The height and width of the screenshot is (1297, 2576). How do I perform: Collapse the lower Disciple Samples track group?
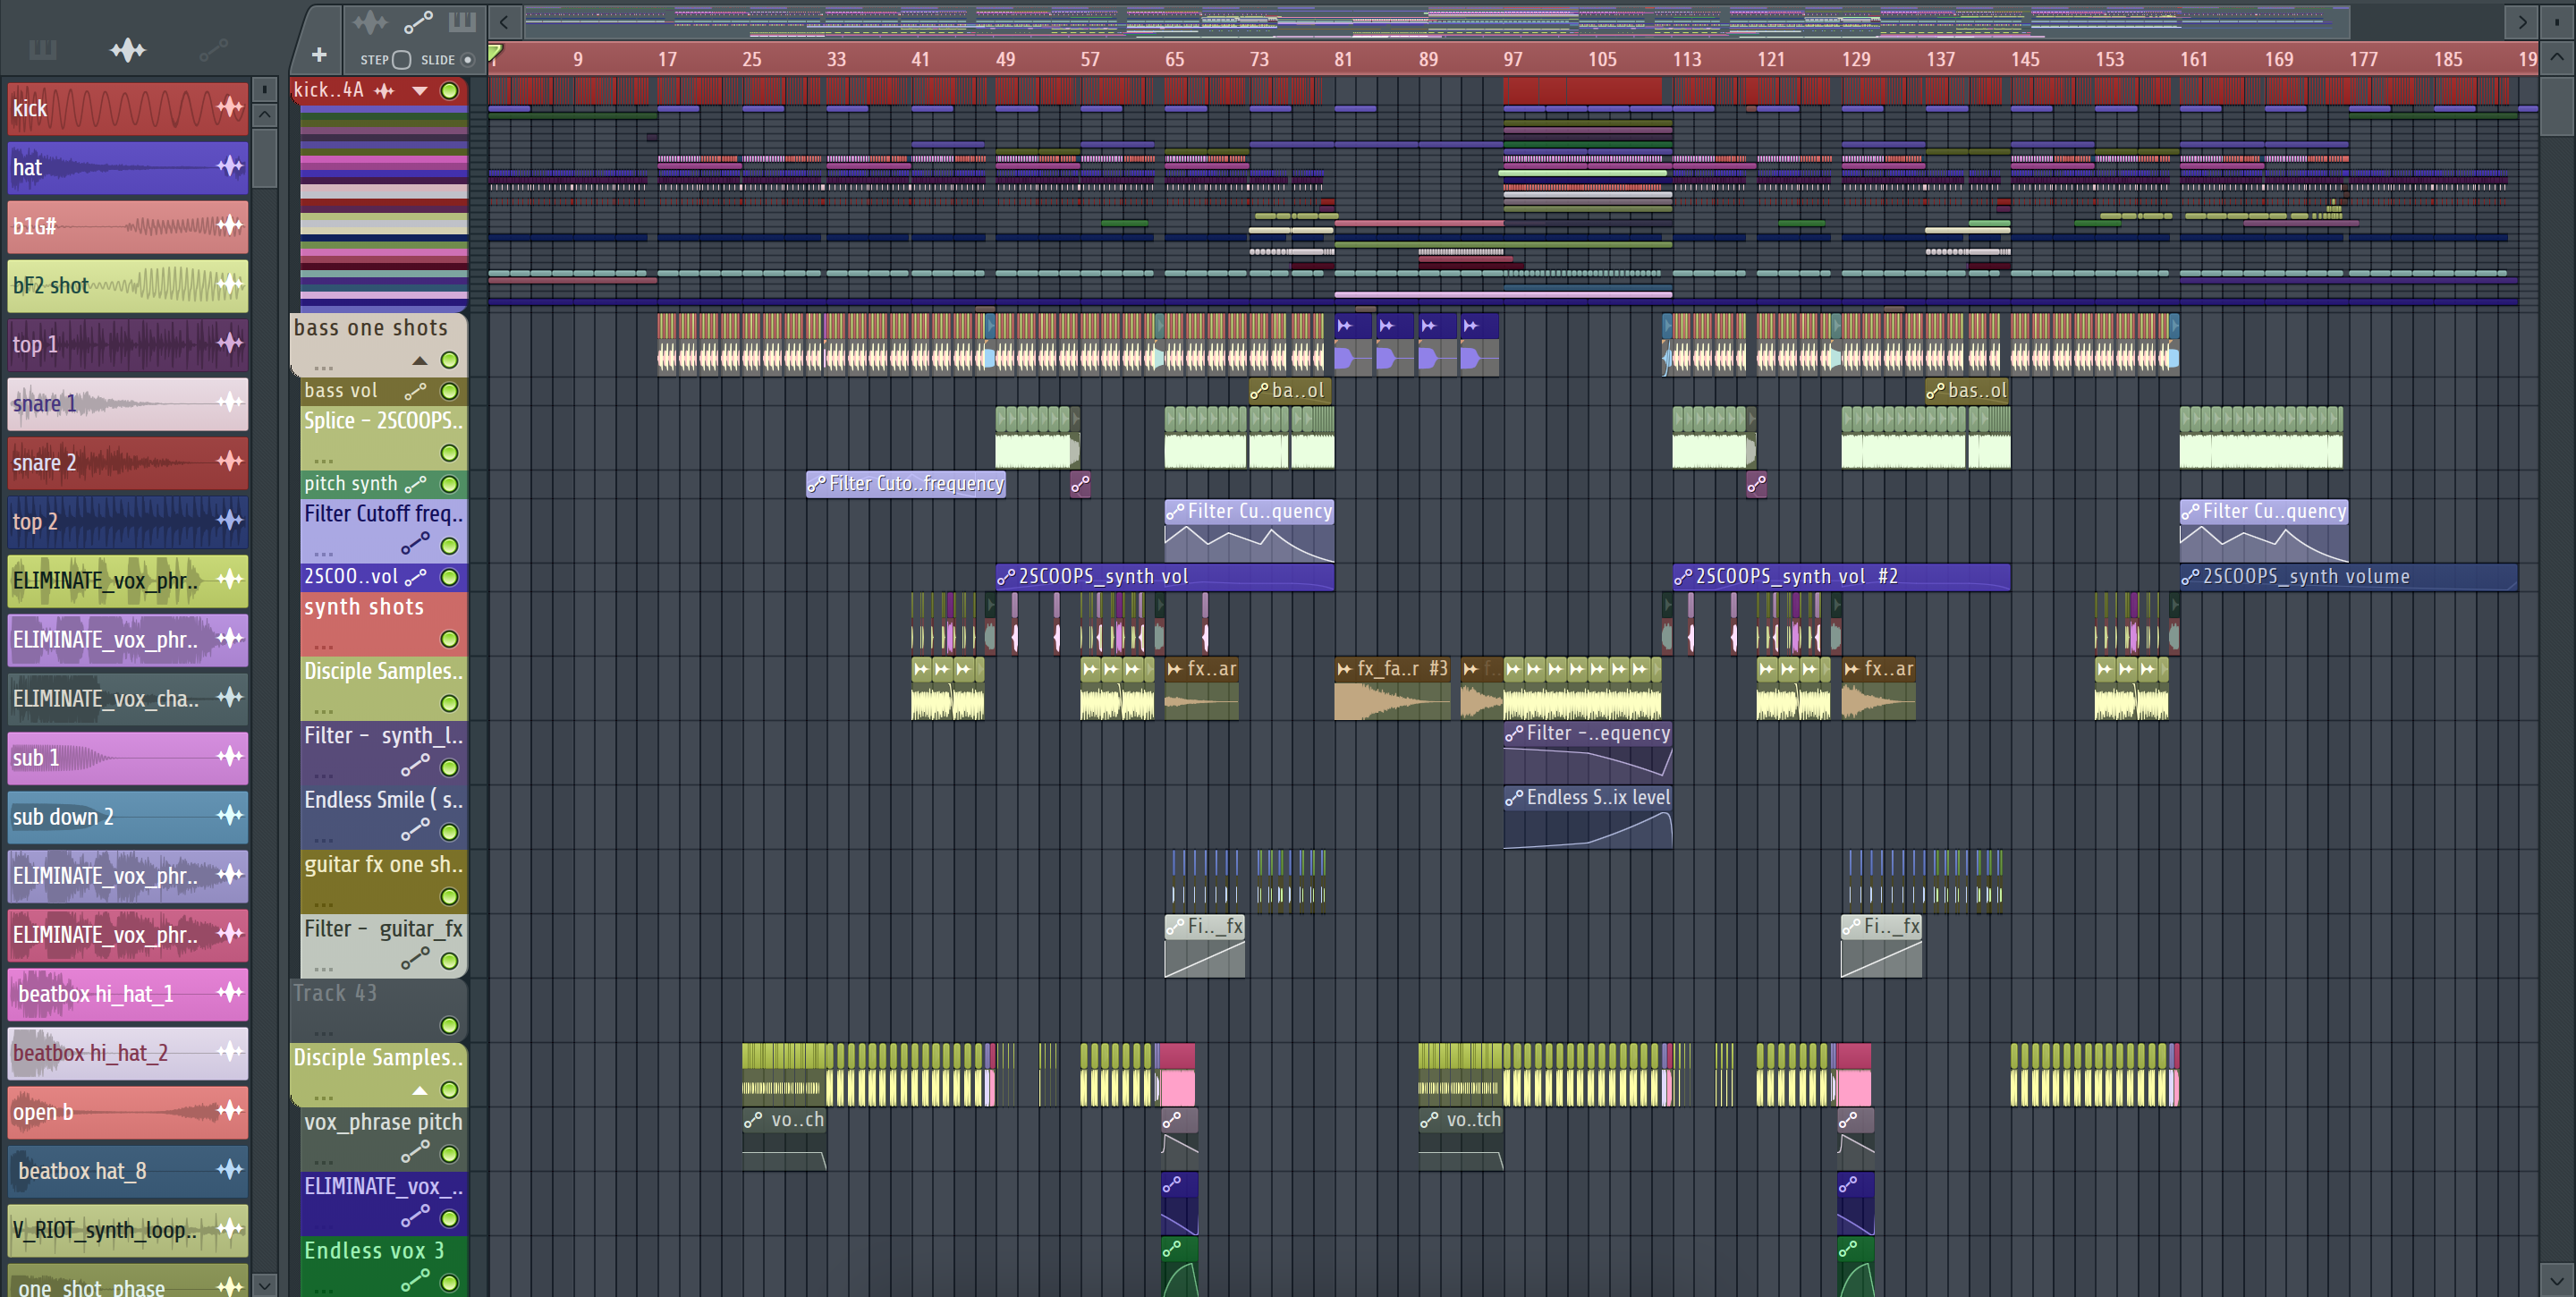(420, 1090)
